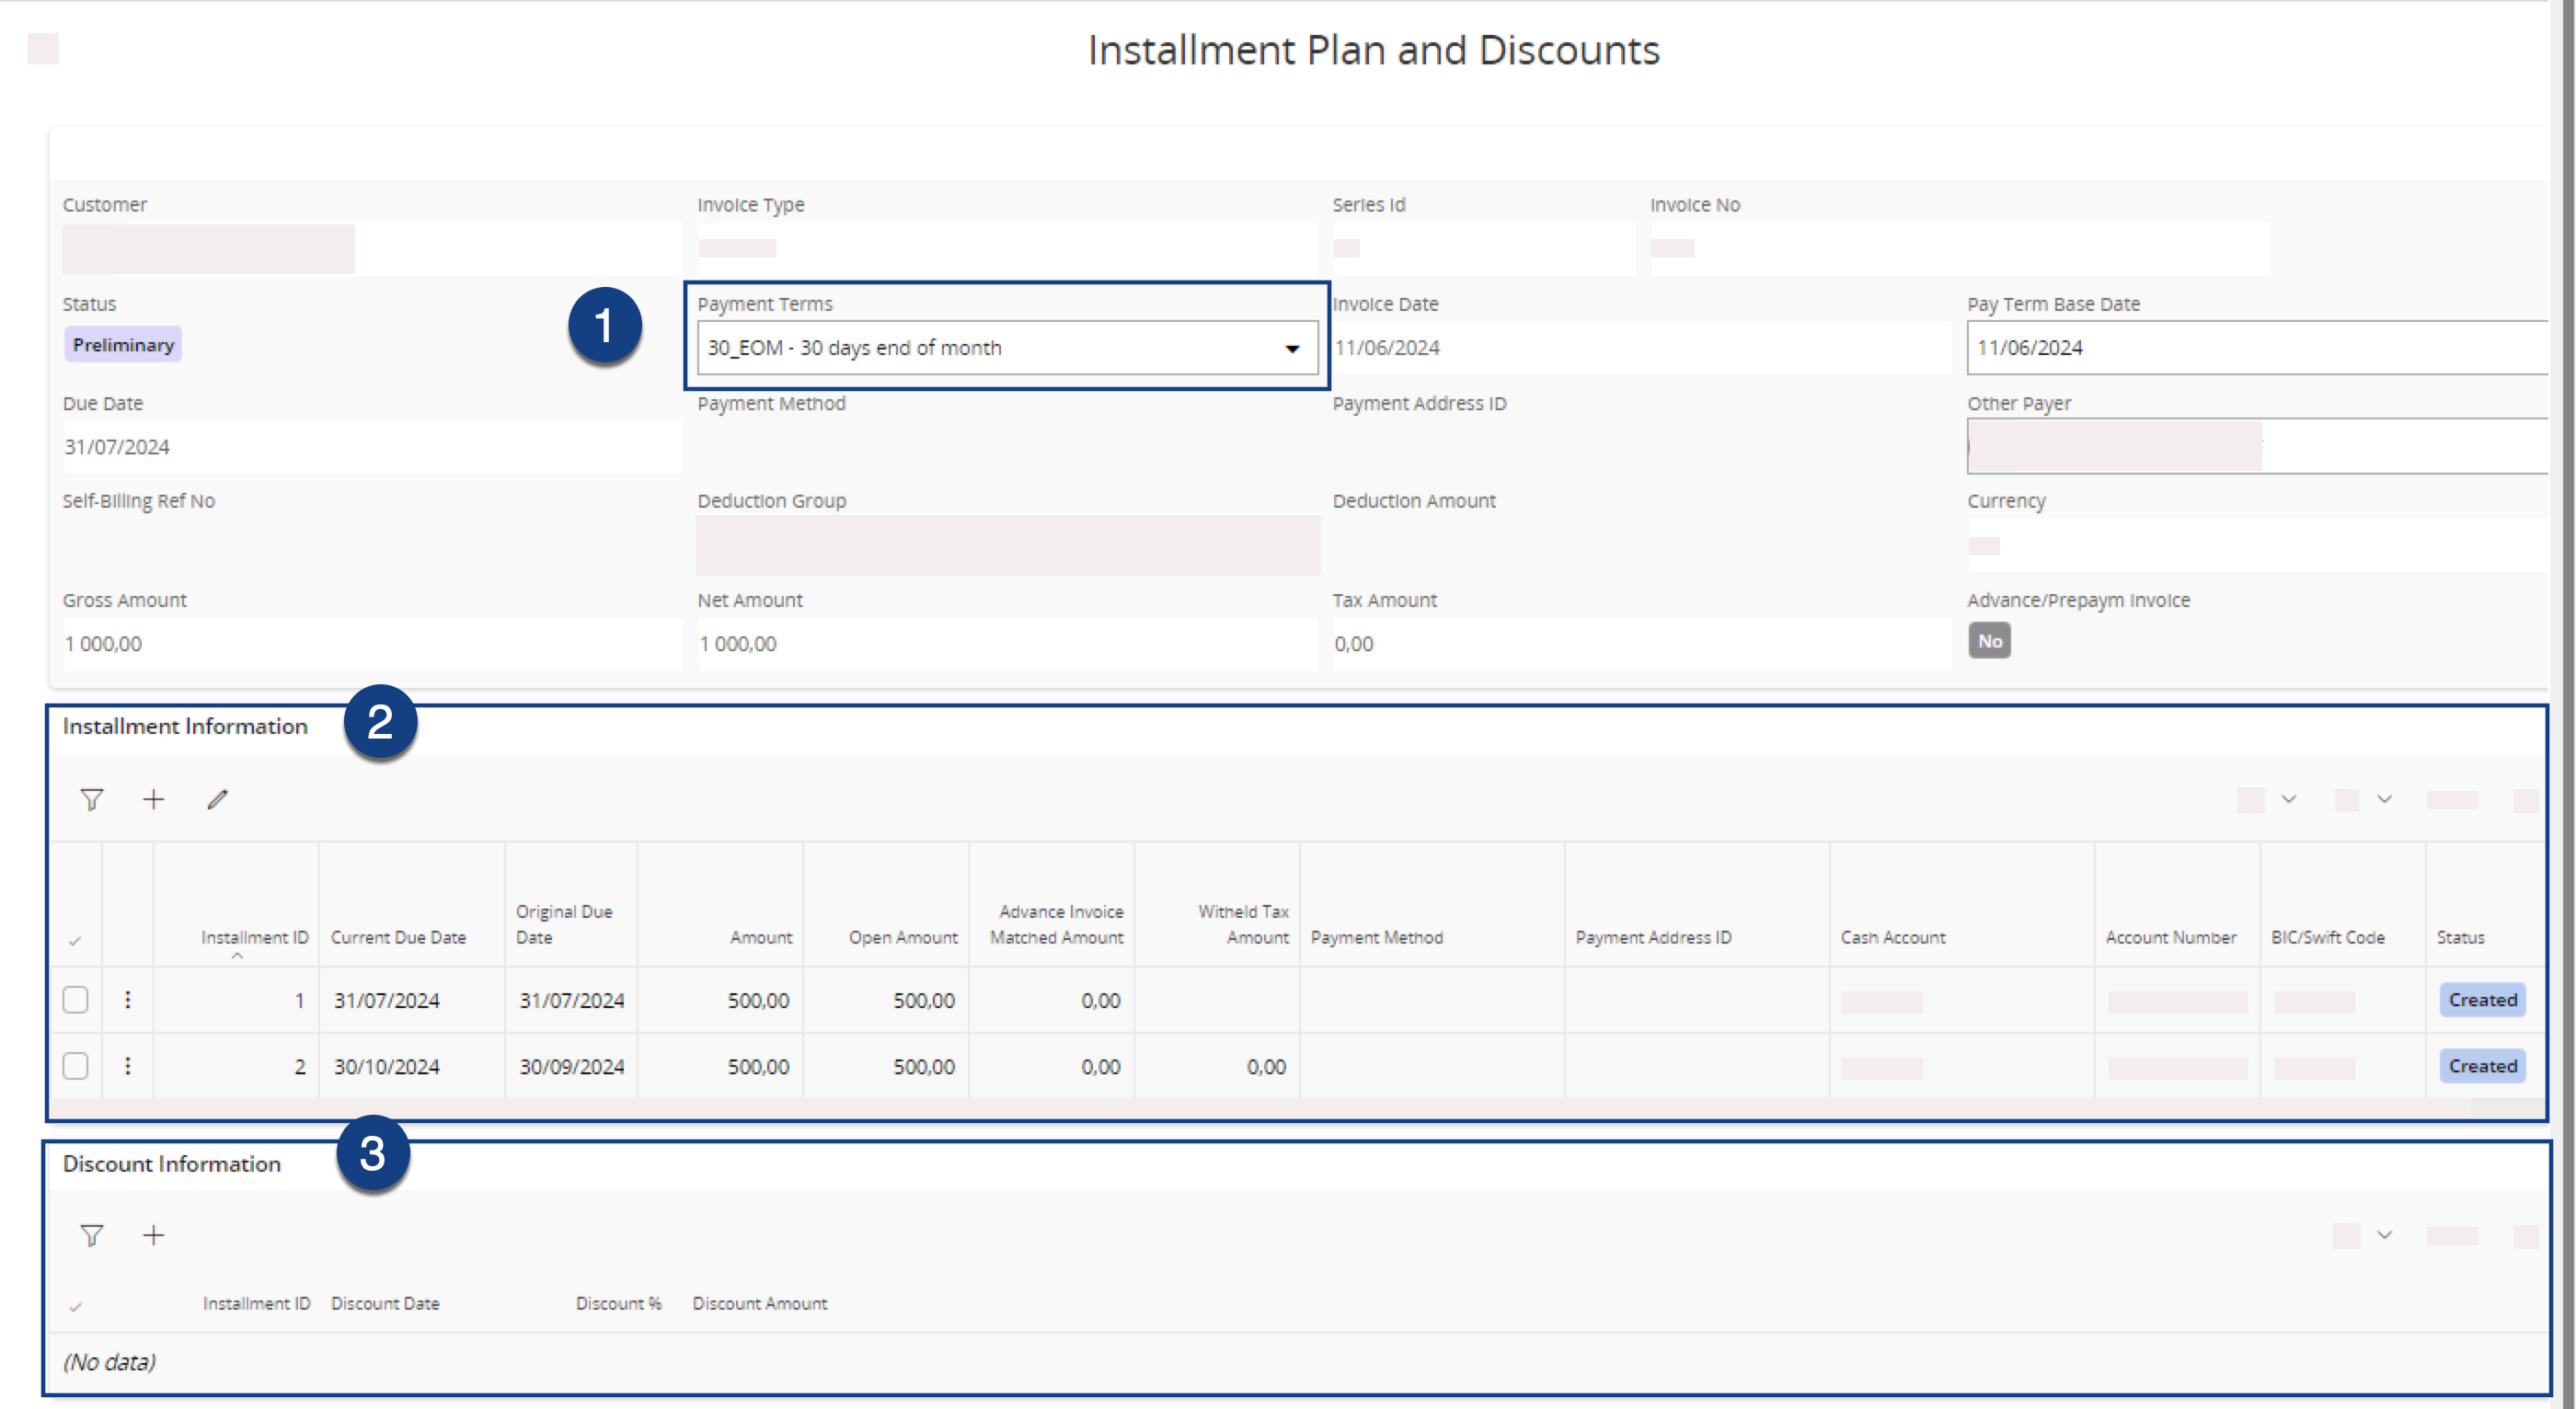Open row actions menu for installment 2

pyautogui.click(x=127, y=1066)
